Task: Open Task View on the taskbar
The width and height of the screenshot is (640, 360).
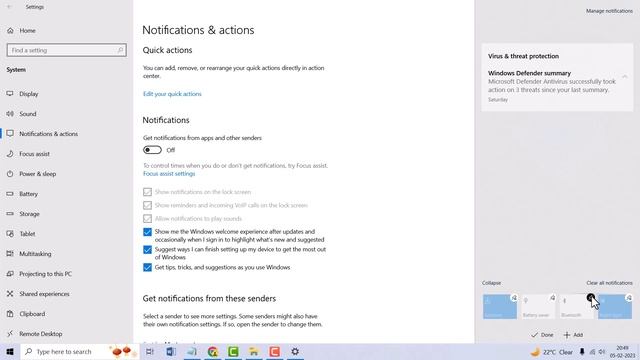Action: pyautogui.click(x=150, y=351)
